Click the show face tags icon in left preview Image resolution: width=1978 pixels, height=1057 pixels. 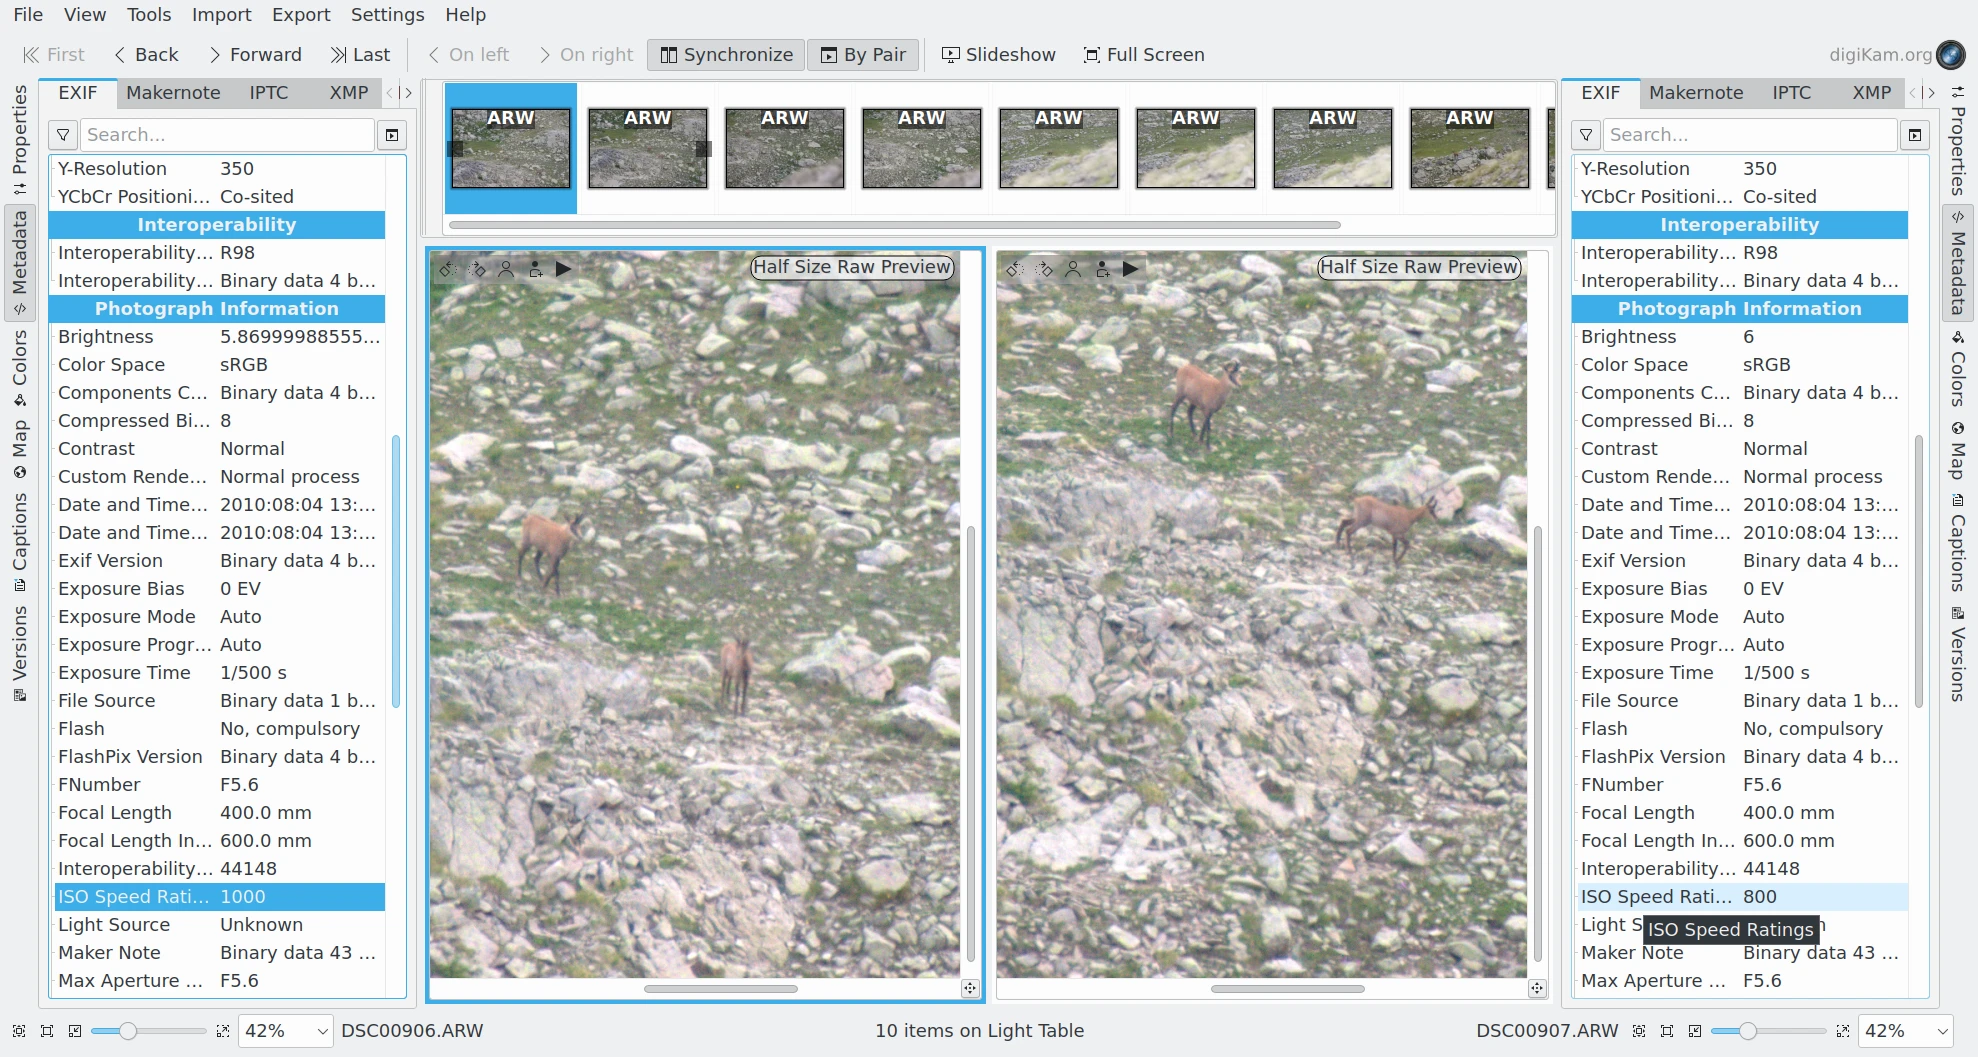pyautogui.click(x=506, y=269)
